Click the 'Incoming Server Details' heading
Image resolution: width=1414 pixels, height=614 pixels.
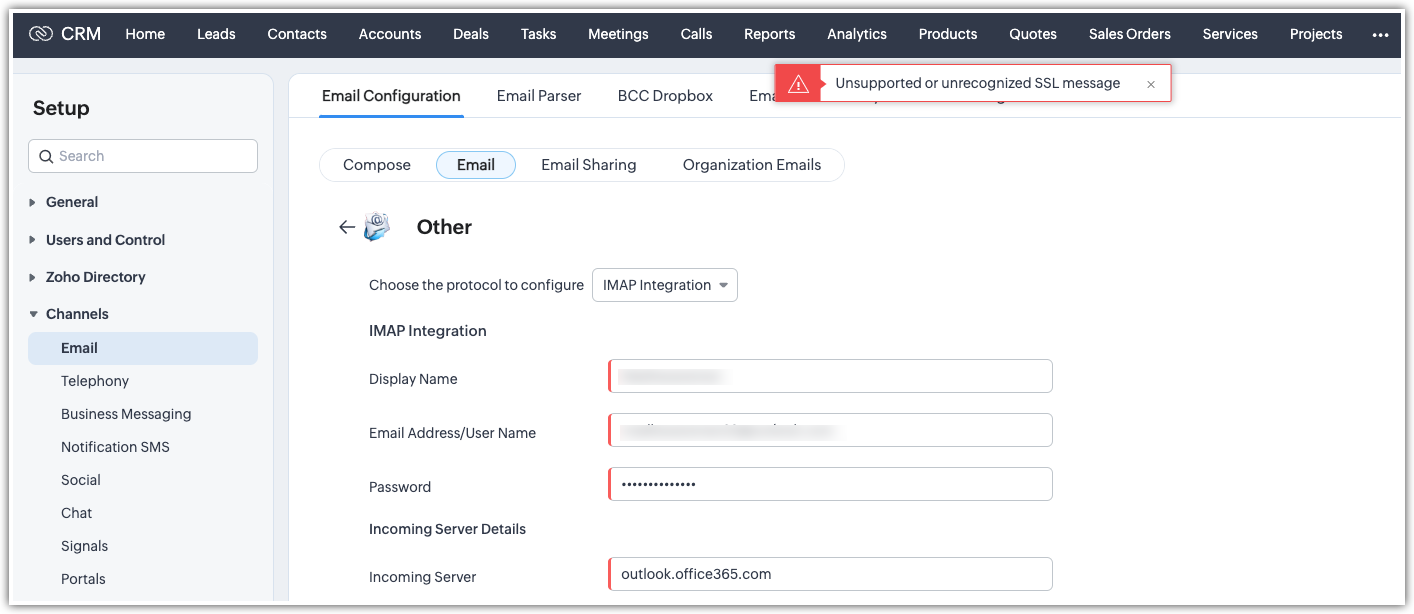pyautogui.click(x=447, y=529)
